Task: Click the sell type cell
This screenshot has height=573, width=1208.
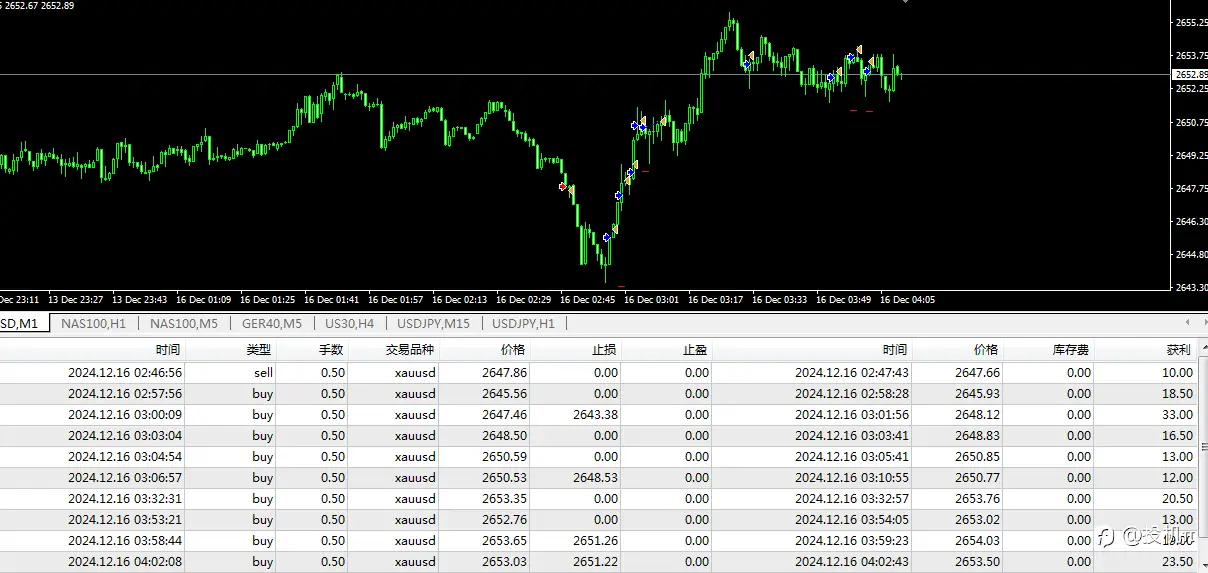Action: tap(264, 372)
